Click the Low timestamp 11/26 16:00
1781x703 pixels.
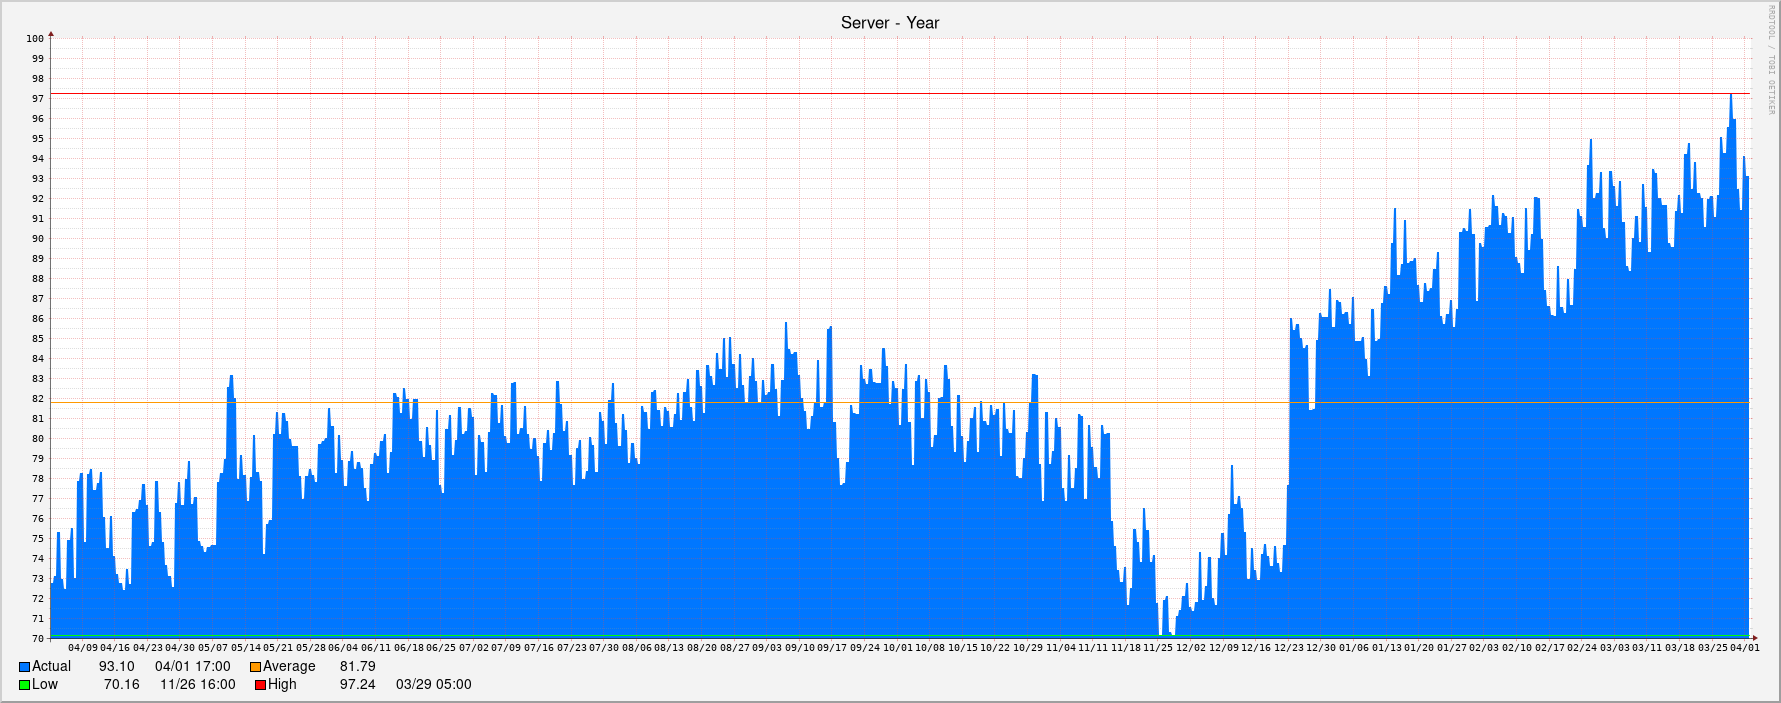click(x=197, y=685)
